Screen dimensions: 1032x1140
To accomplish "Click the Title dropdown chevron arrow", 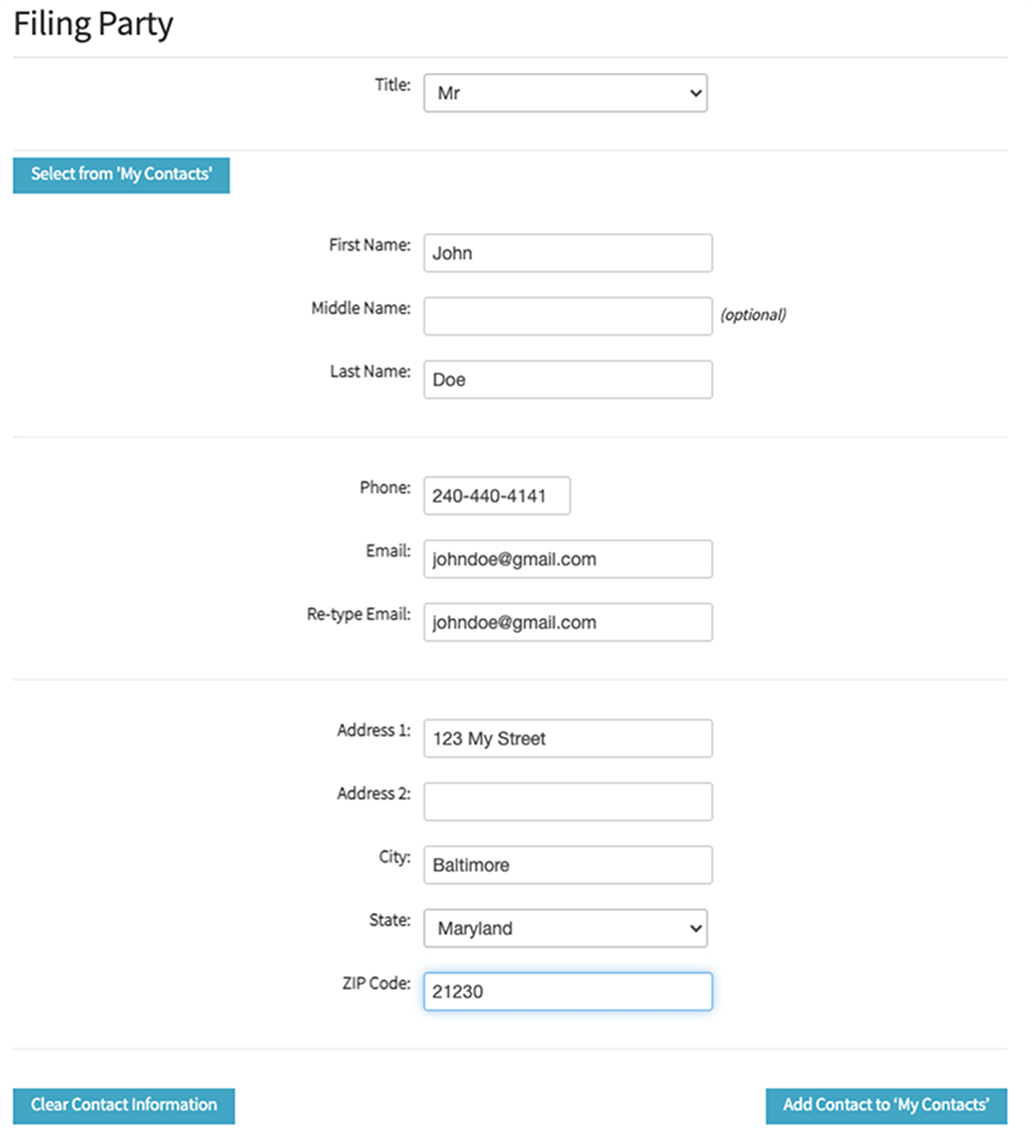I will [695, 93].
